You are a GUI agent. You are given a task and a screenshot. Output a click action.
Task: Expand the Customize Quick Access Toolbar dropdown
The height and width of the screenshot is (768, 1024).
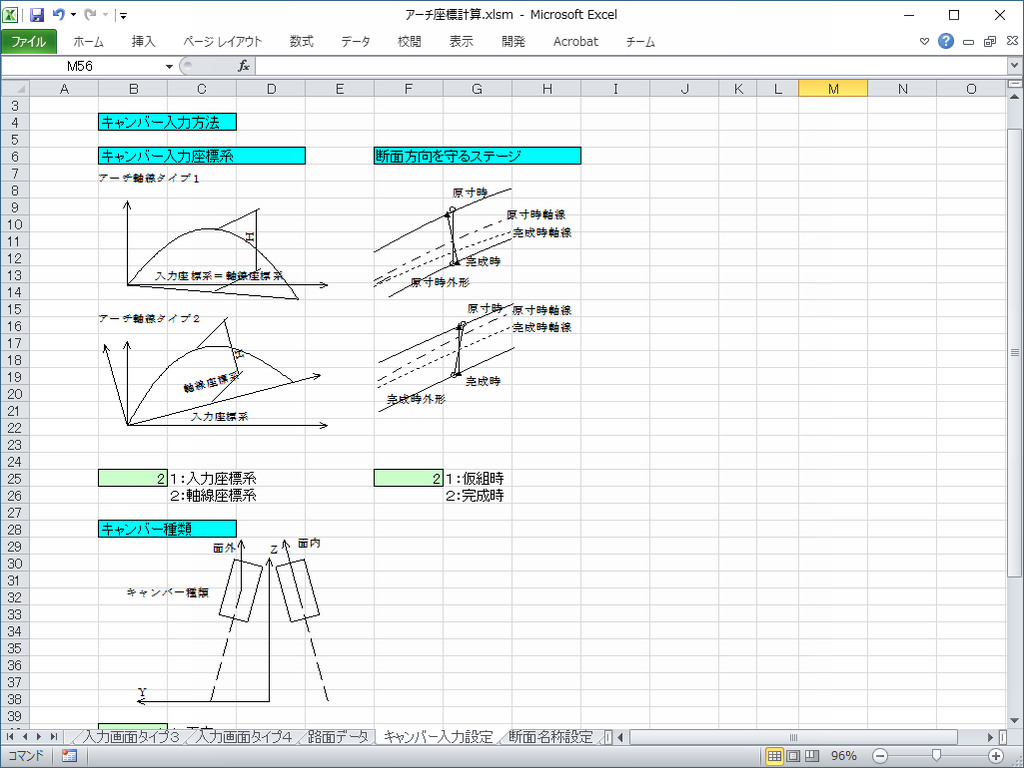point(122,15)
